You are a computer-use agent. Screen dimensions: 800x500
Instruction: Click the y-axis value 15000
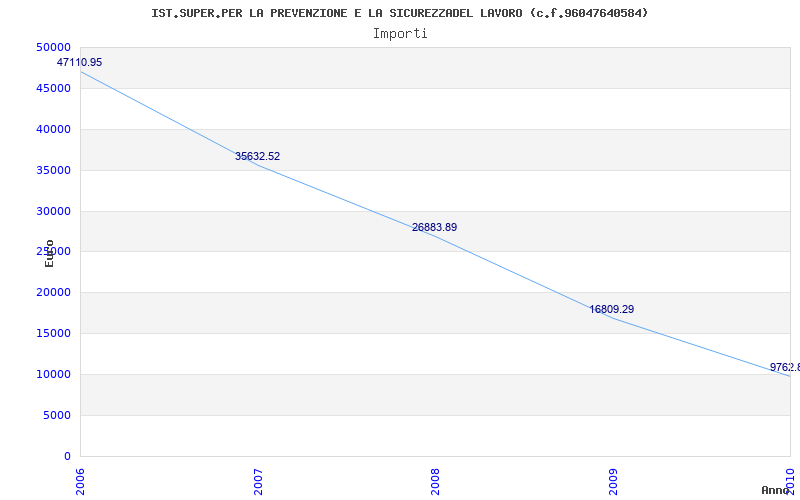tap(53, 333)
